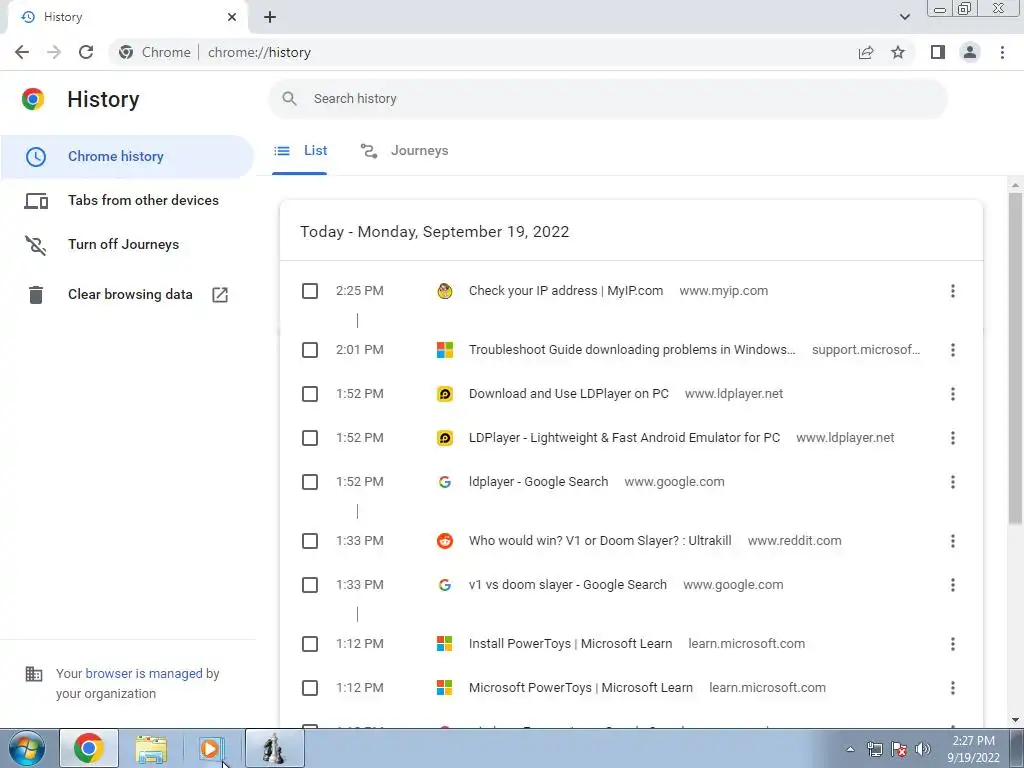Bookmark this tab with the star icon

tap(898, 52)
